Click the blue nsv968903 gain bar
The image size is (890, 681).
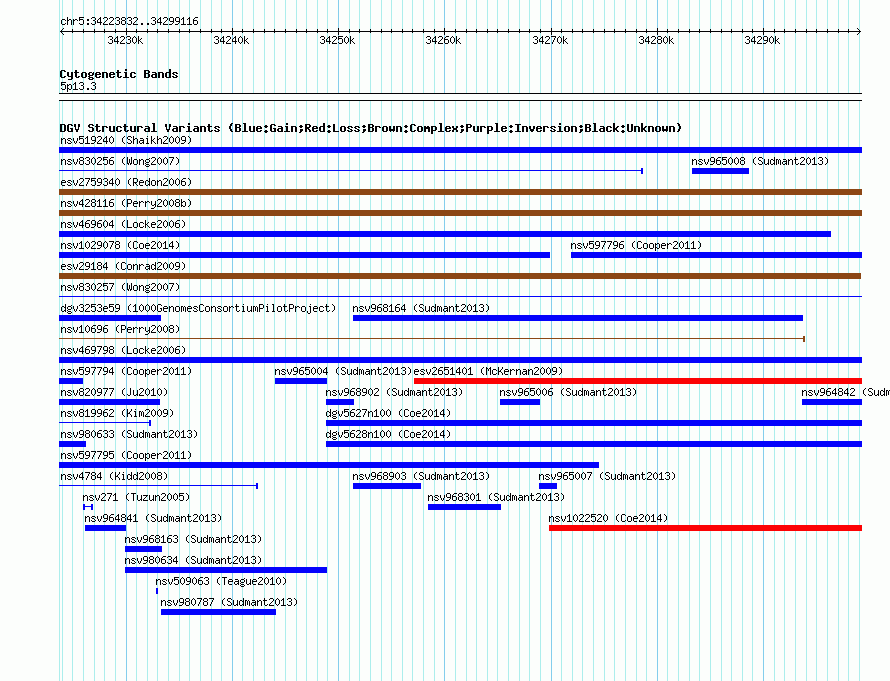pos(387,486)
